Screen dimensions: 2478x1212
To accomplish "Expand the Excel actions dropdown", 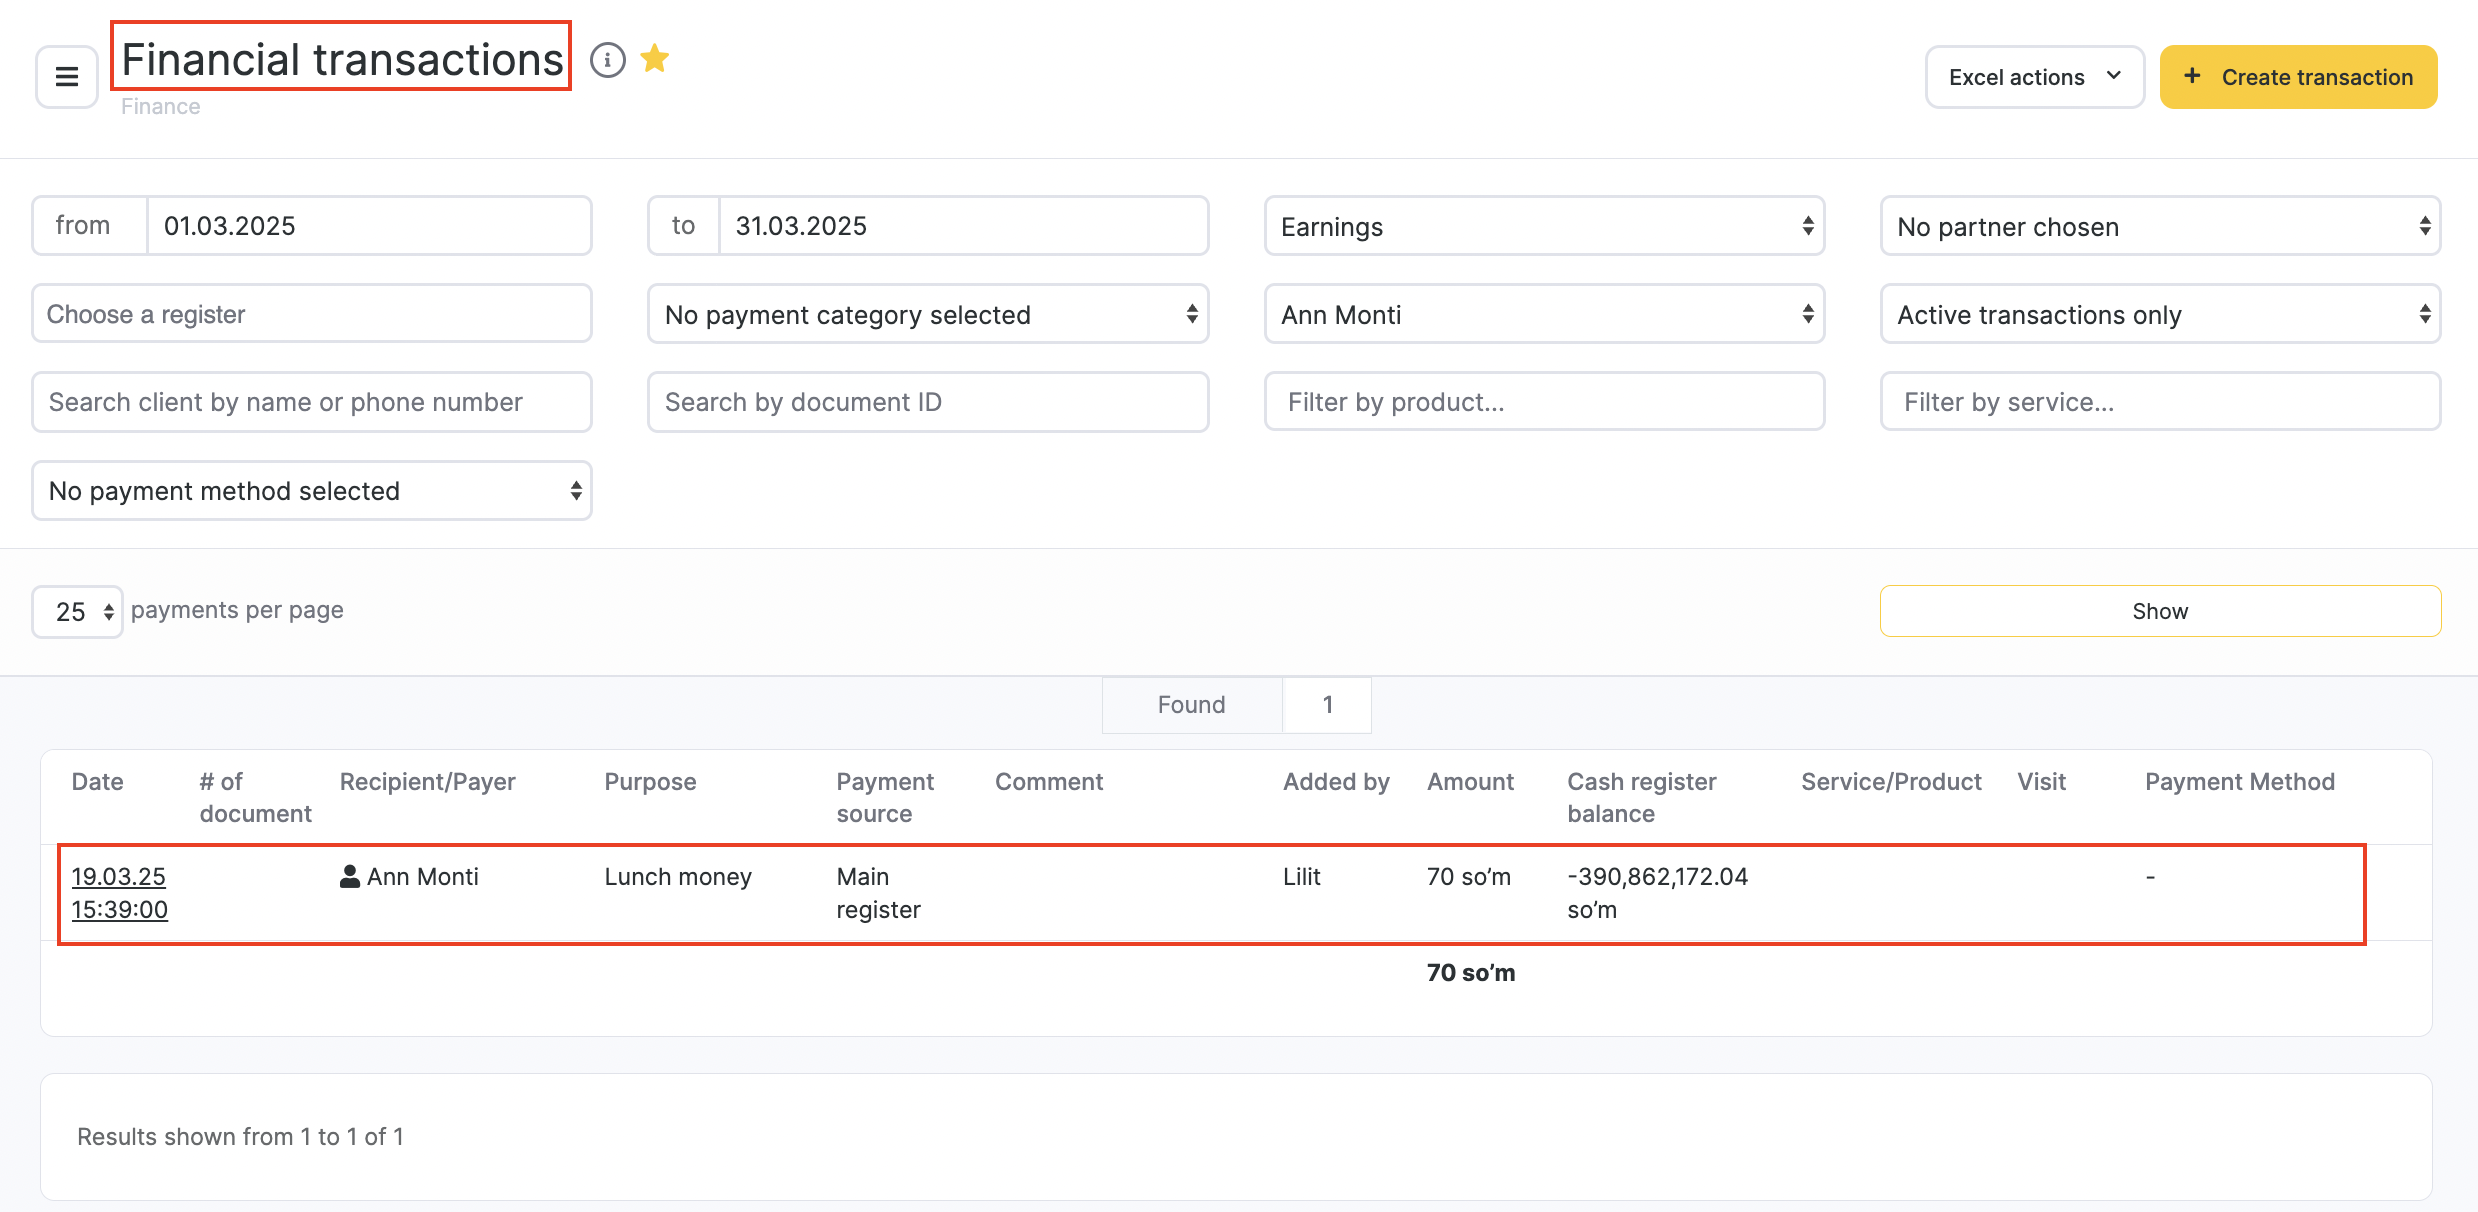I will point(2034,77).
